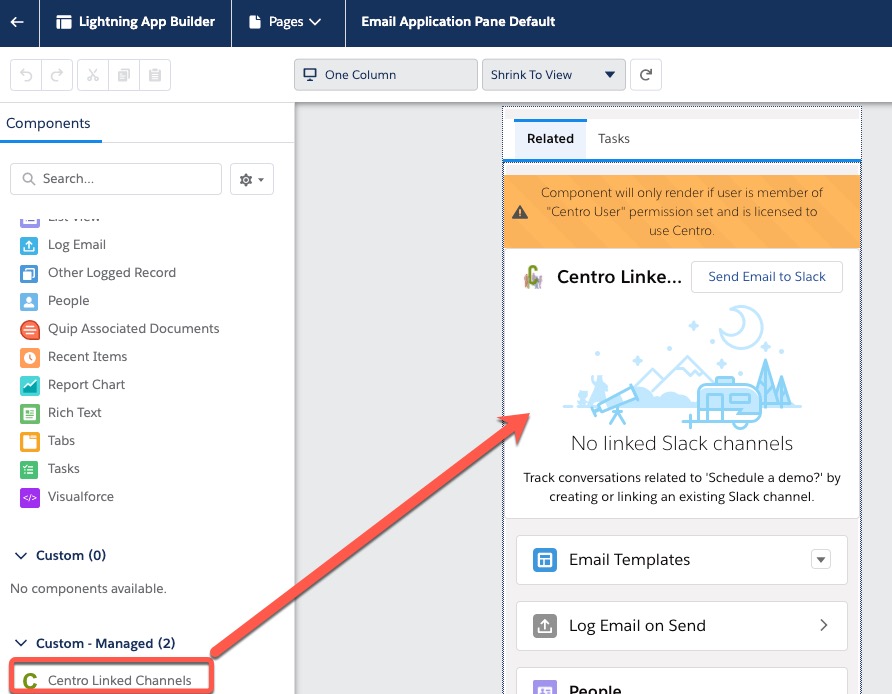Click the Email Templates card title
The height and width of the screenshot is (694, 892).
click(x=630, y=560)
